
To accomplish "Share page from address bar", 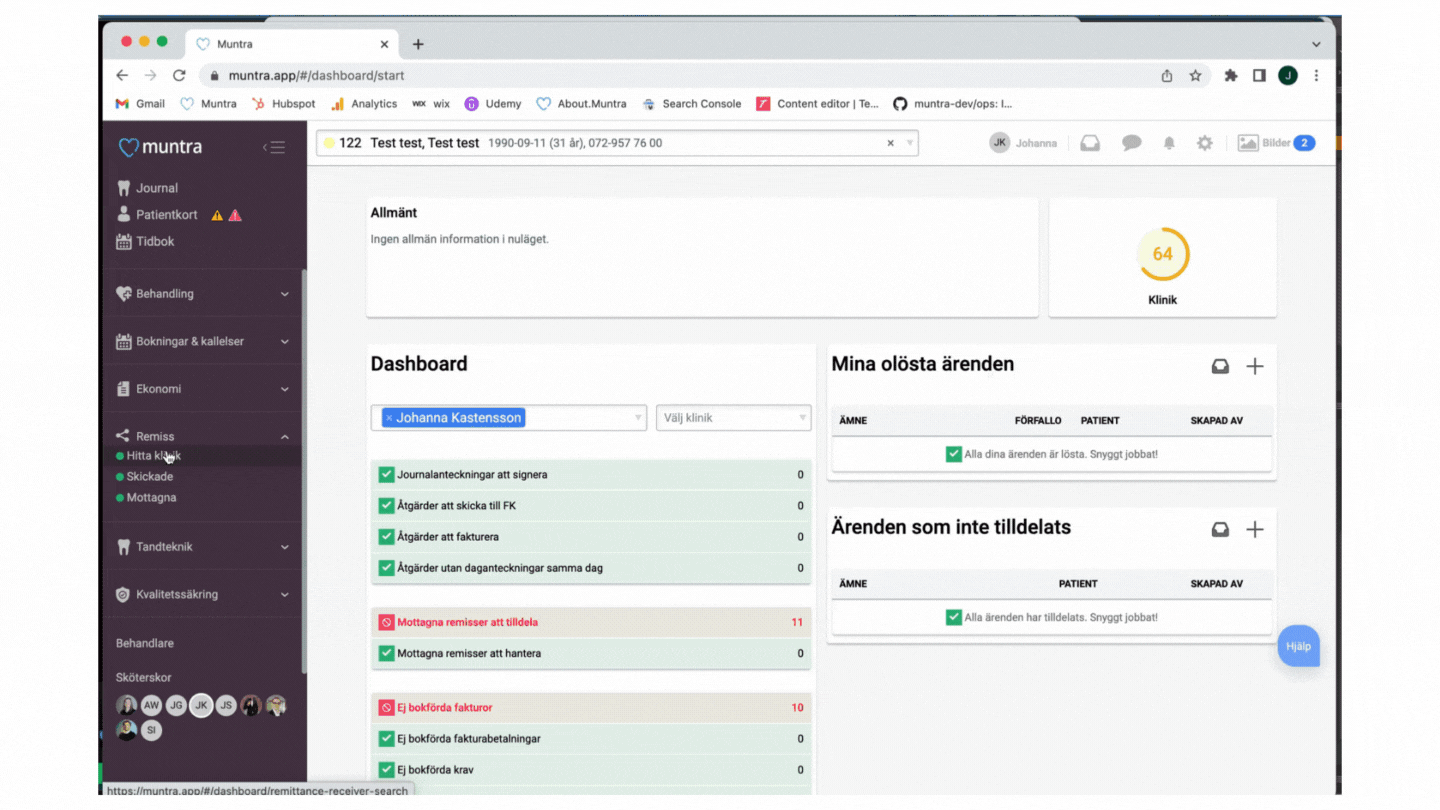I will [1167, 75].
